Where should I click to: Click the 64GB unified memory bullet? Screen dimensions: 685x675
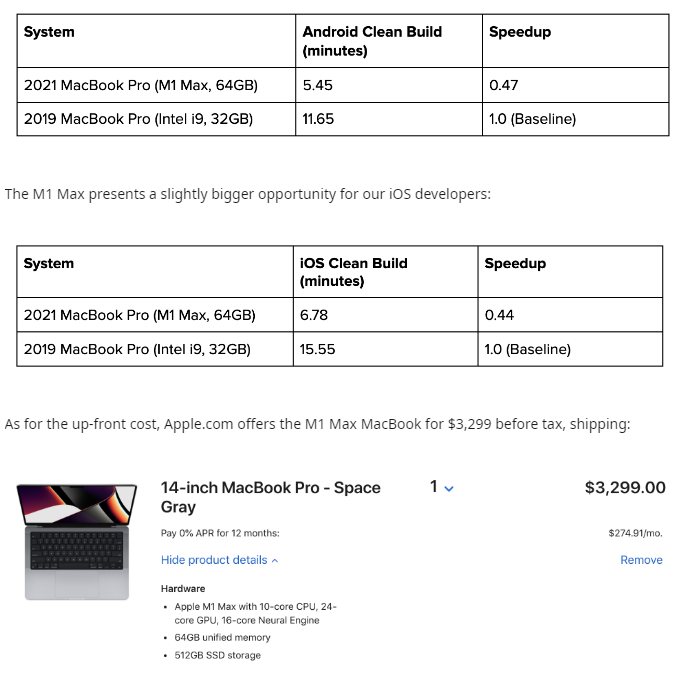pyautogui.click(x=222, y=637)
